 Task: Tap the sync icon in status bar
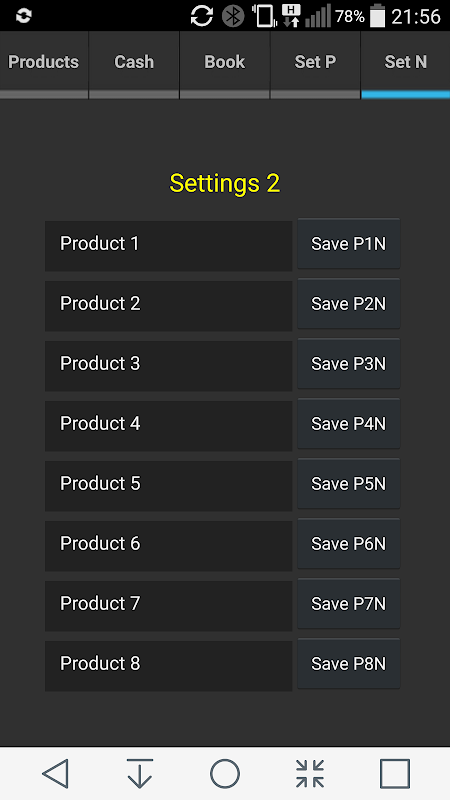(x=202, y=16)
